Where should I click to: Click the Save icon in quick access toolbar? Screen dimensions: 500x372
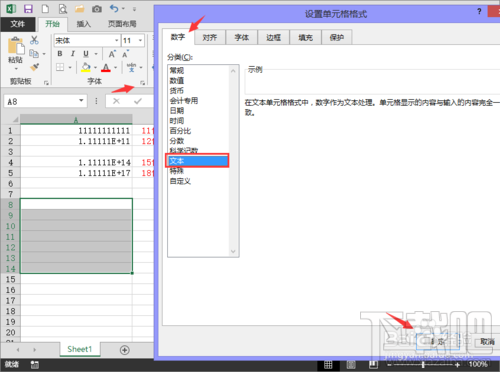click(x=28, y=9)
